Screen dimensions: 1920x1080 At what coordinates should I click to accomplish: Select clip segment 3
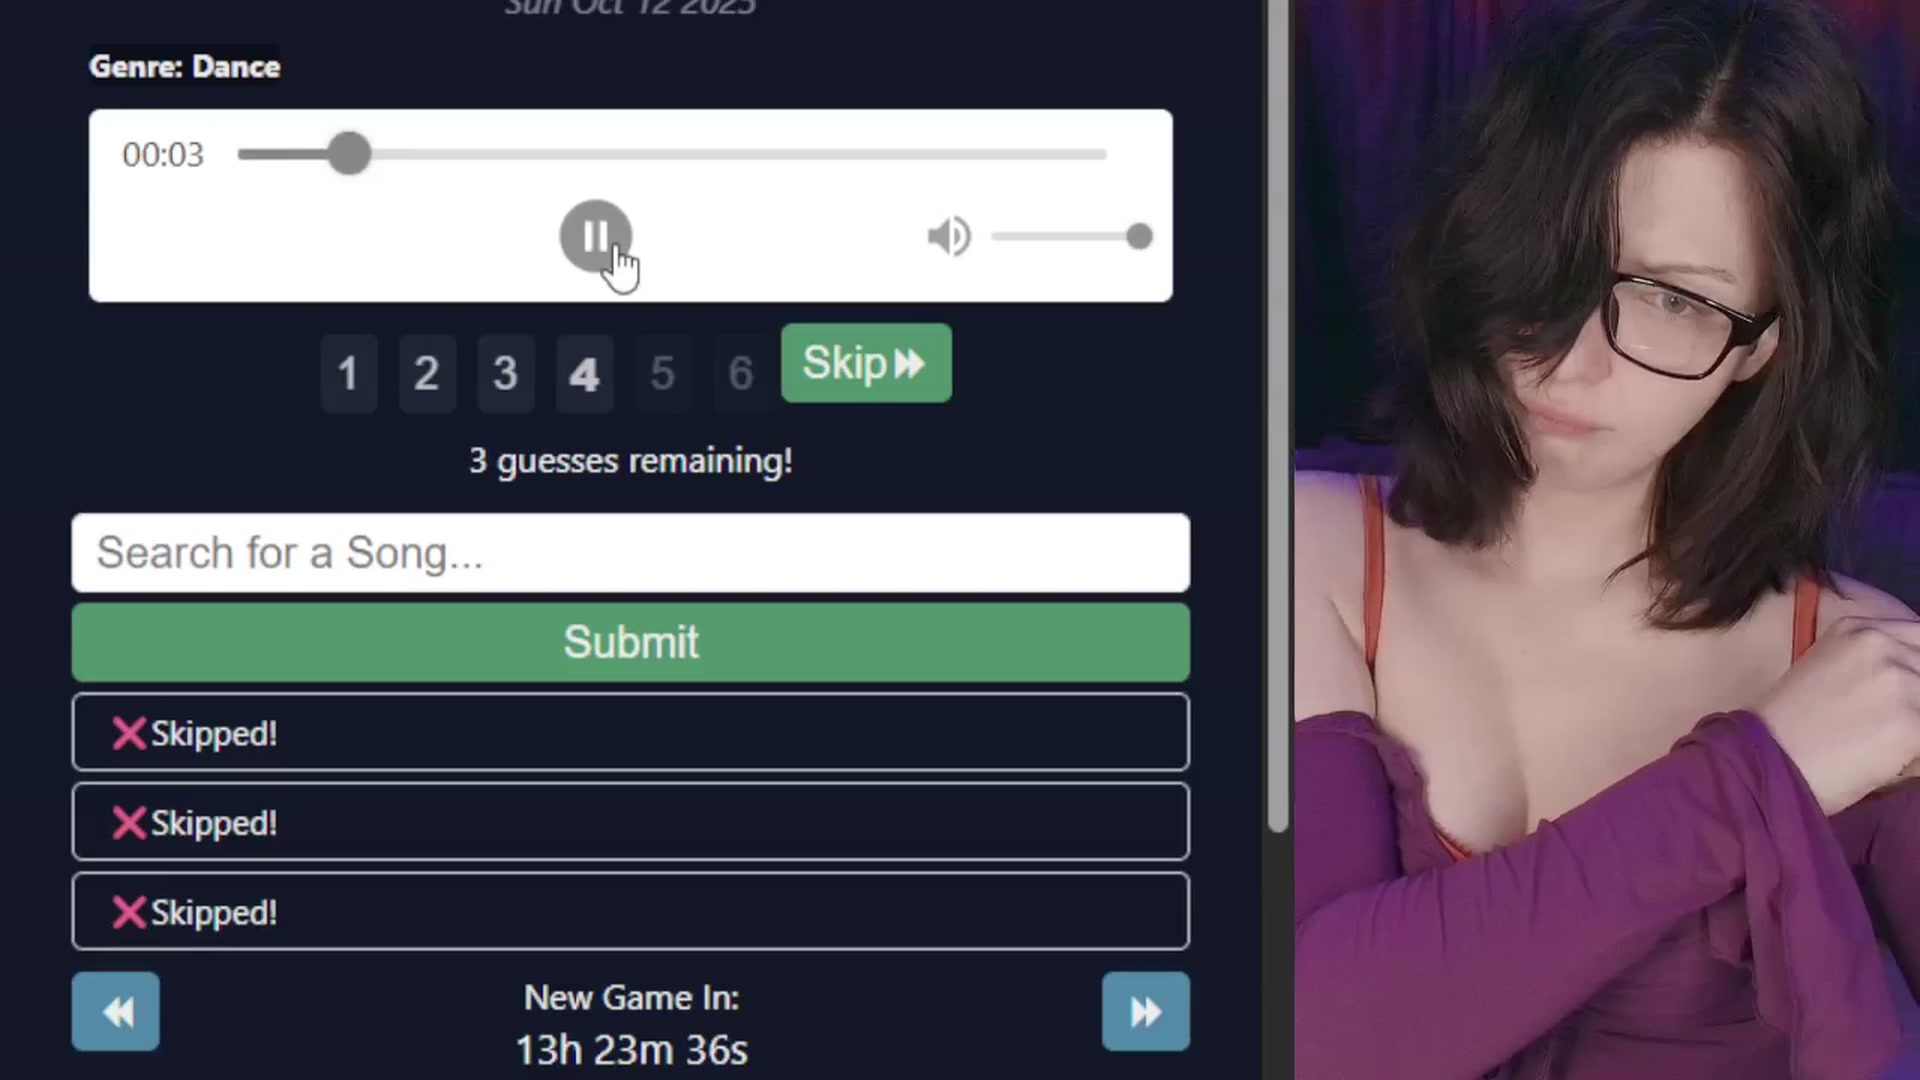[x=505, y=373]
